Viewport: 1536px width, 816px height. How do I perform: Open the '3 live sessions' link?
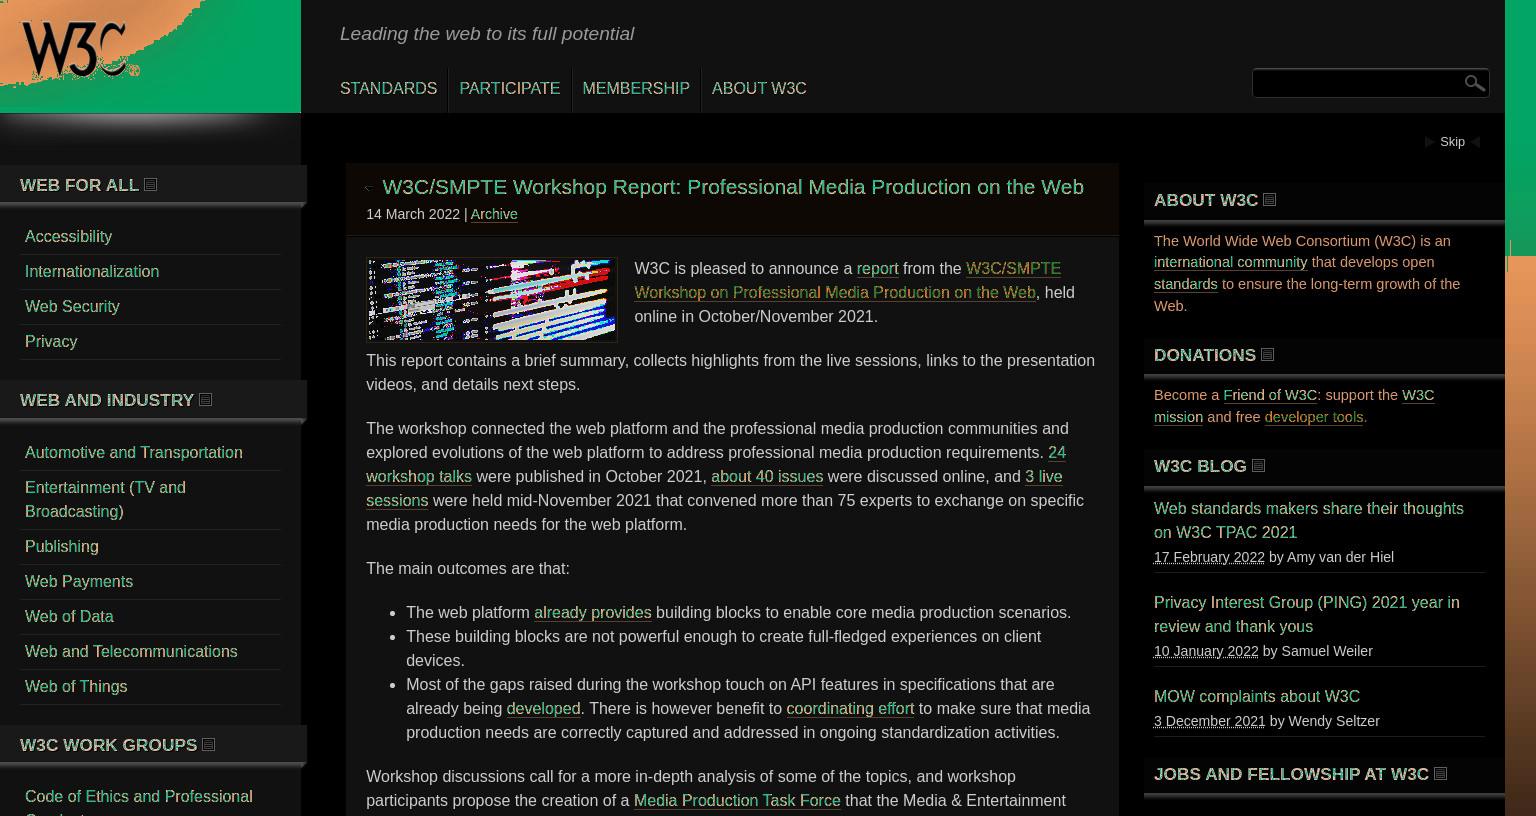[397, 500]
